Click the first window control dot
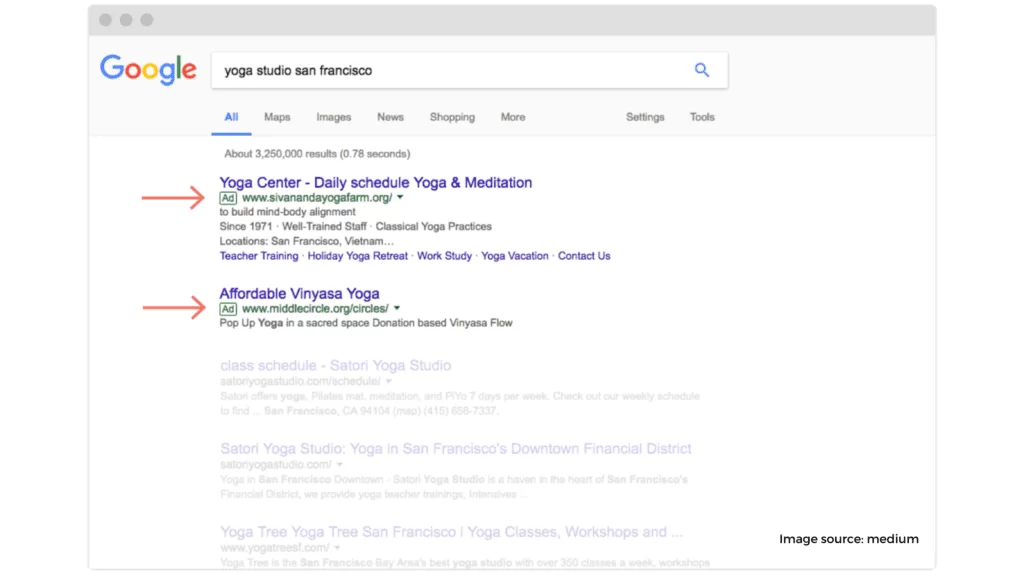 pyautogui.click(x=105, y=20)
